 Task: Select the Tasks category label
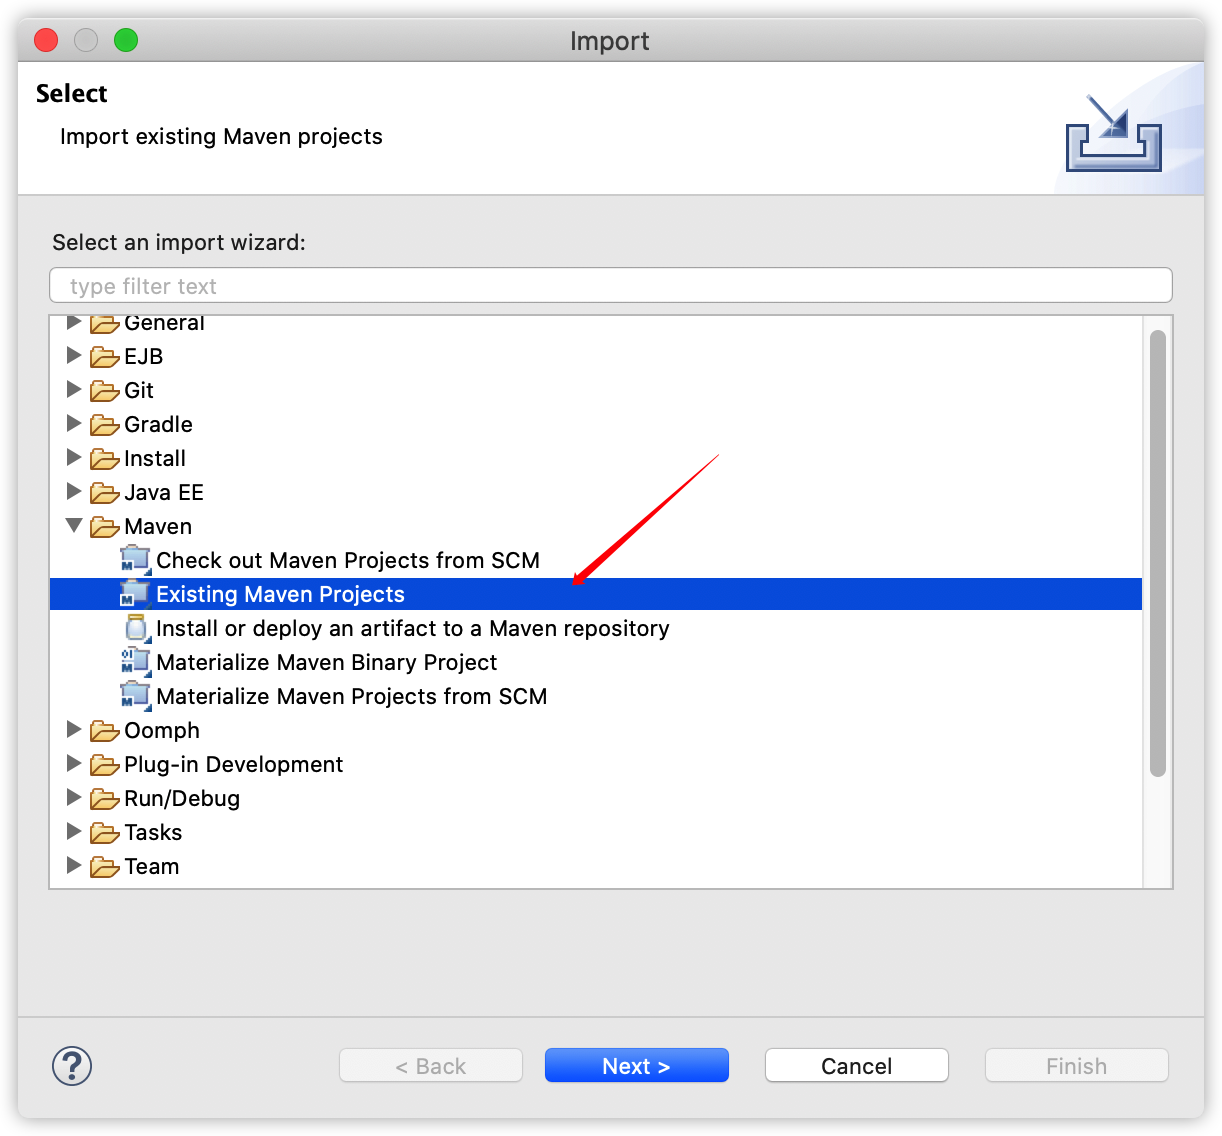pos(153,833)
